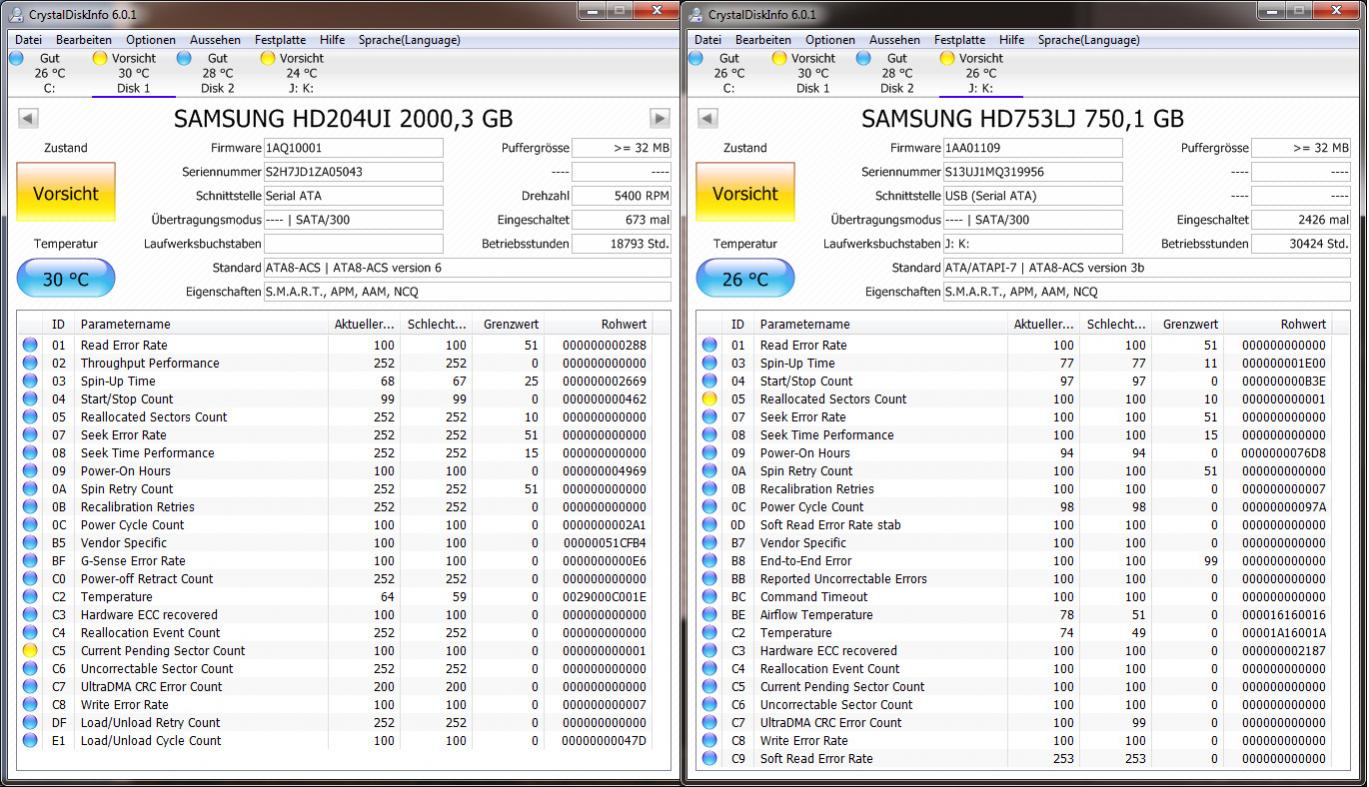Go to previous disk arrow in right window
Viewport: 1369px width, 787px height.
point(707,118)
